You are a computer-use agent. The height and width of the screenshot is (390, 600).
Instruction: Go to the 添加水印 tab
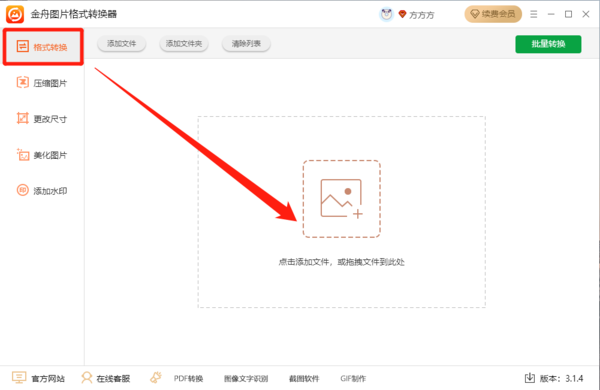coord(42,191)
